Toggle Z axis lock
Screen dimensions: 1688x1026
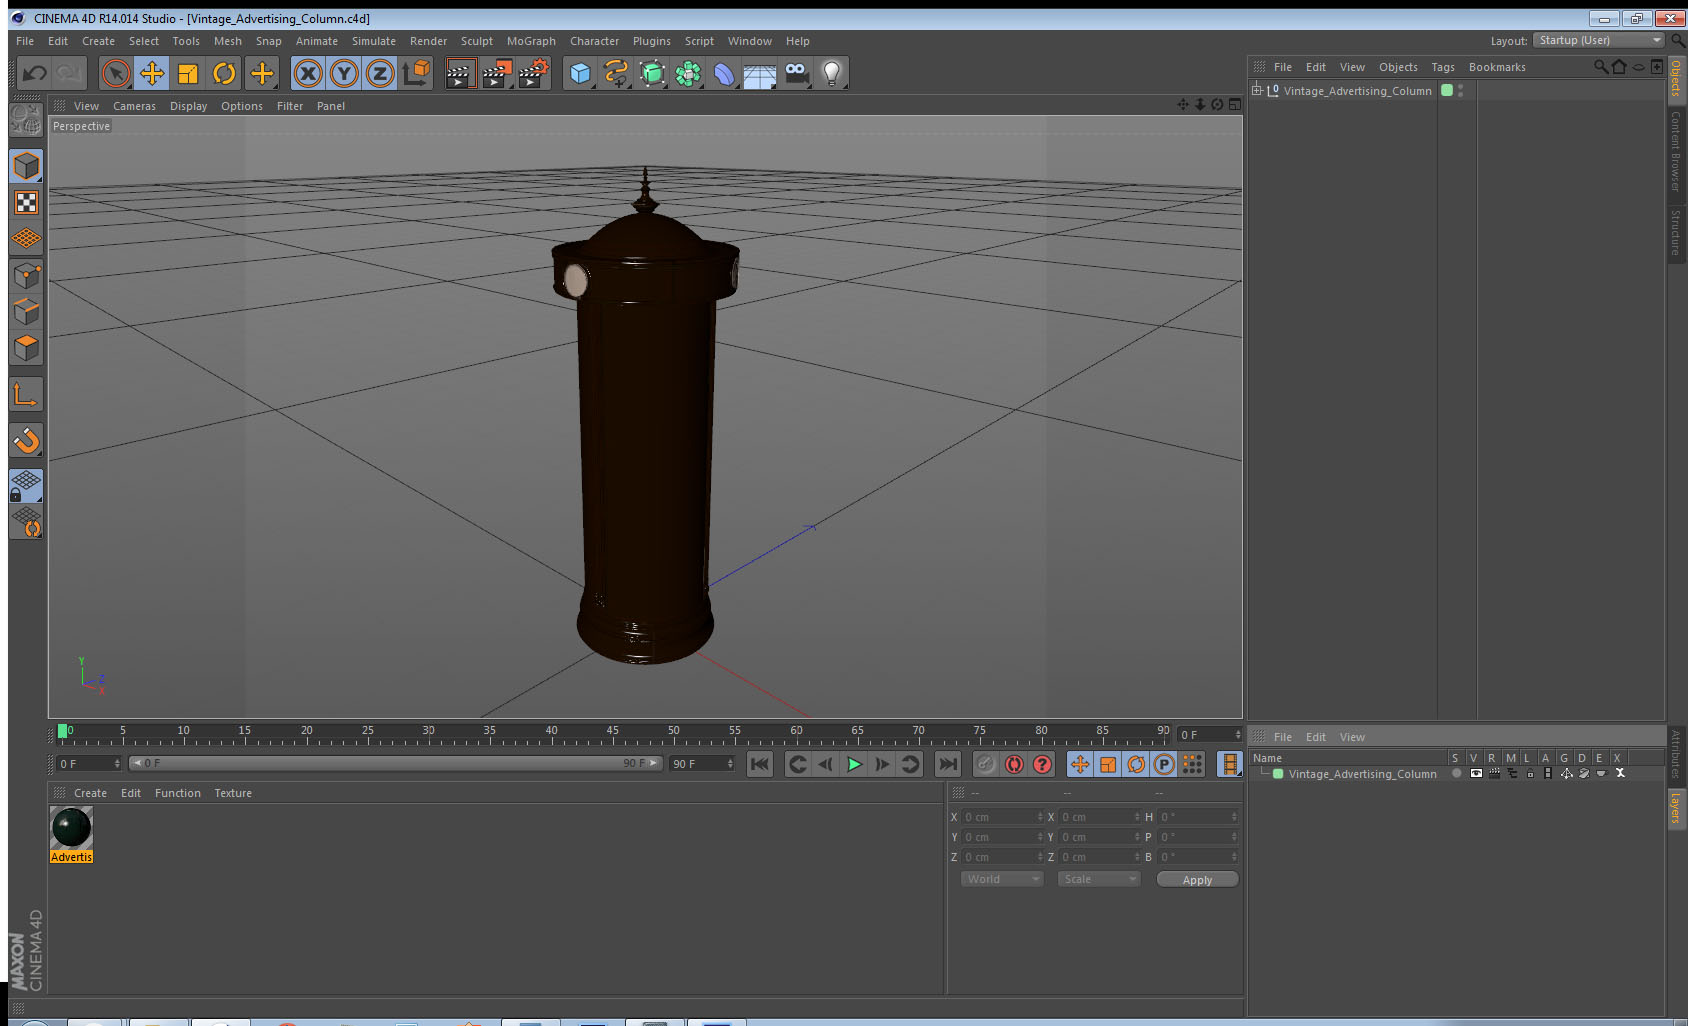click(x=380, y=73)
